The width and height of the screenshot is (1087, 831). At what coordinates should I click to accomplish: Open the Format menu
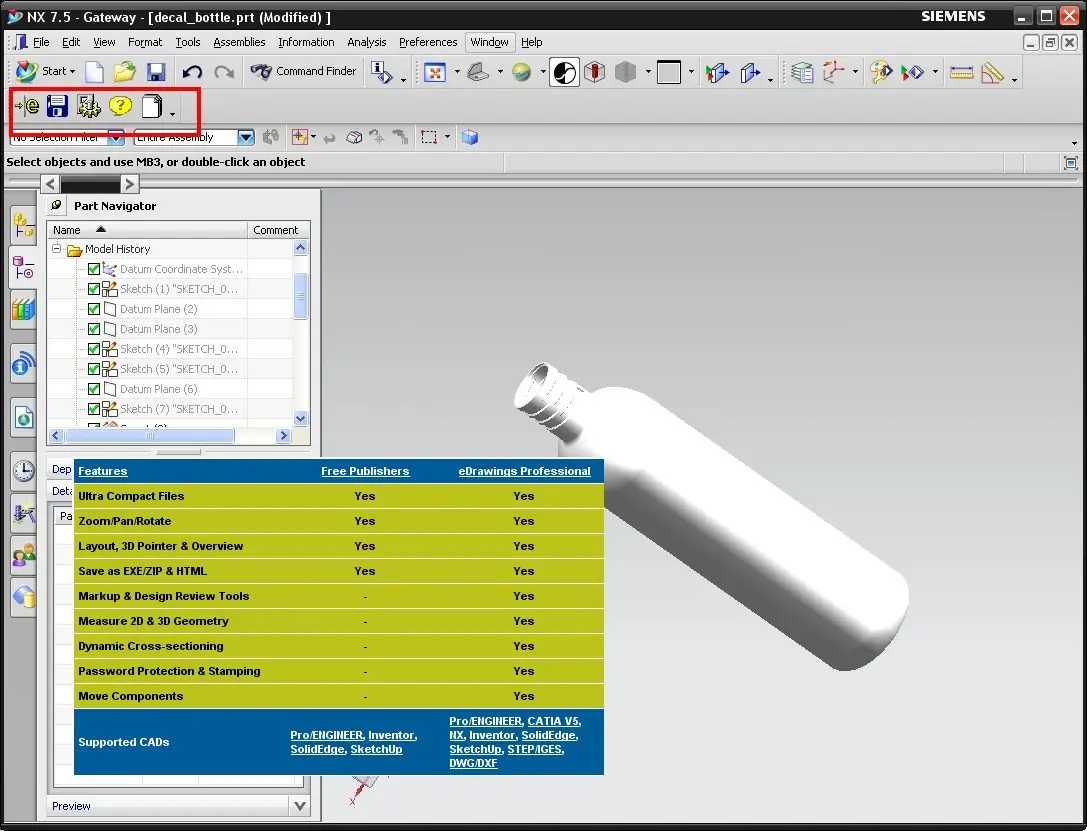point(145,42)
